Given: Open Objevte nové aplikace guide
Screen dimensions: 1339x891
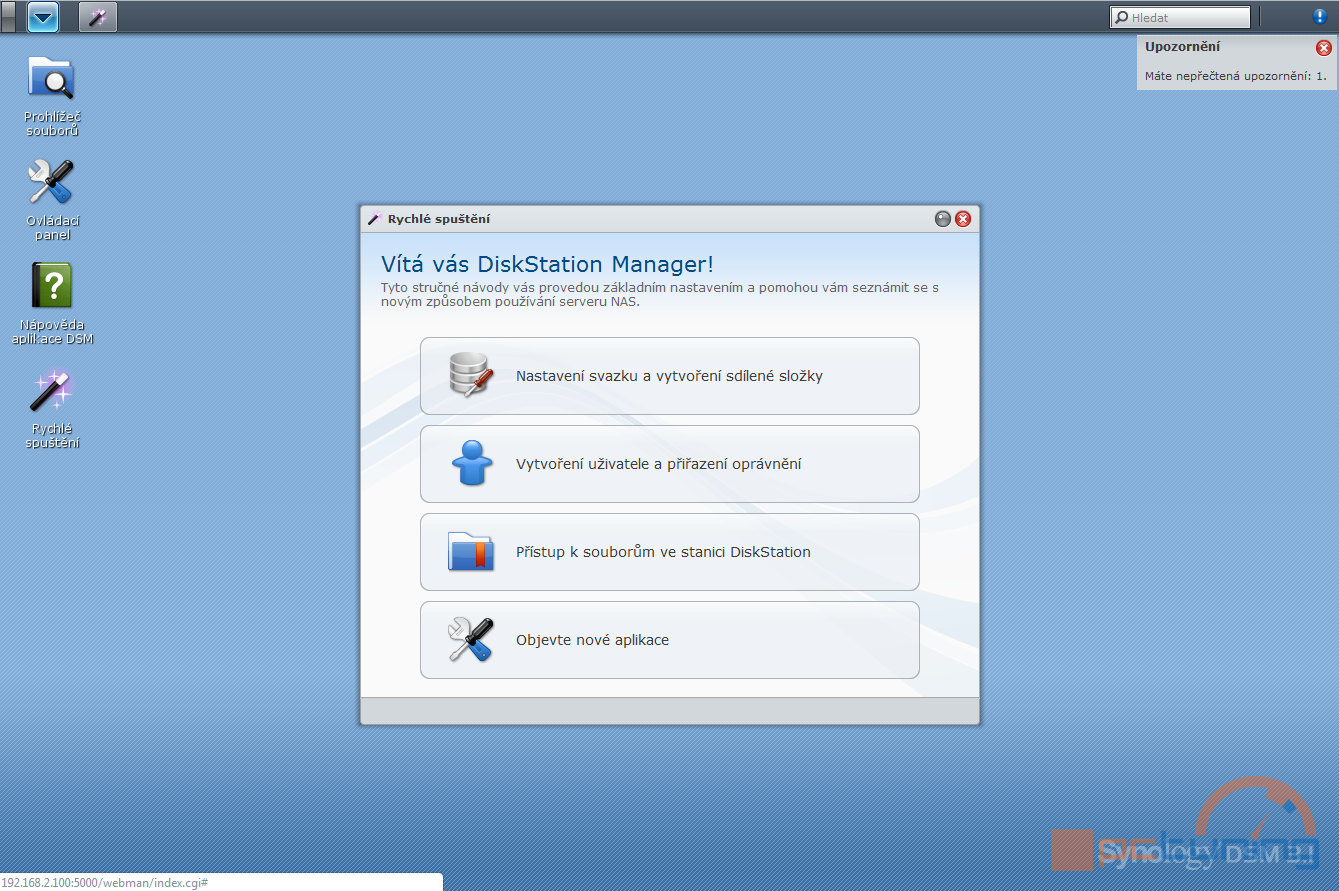Looking at the screenshot, I should tap(670, 640).
